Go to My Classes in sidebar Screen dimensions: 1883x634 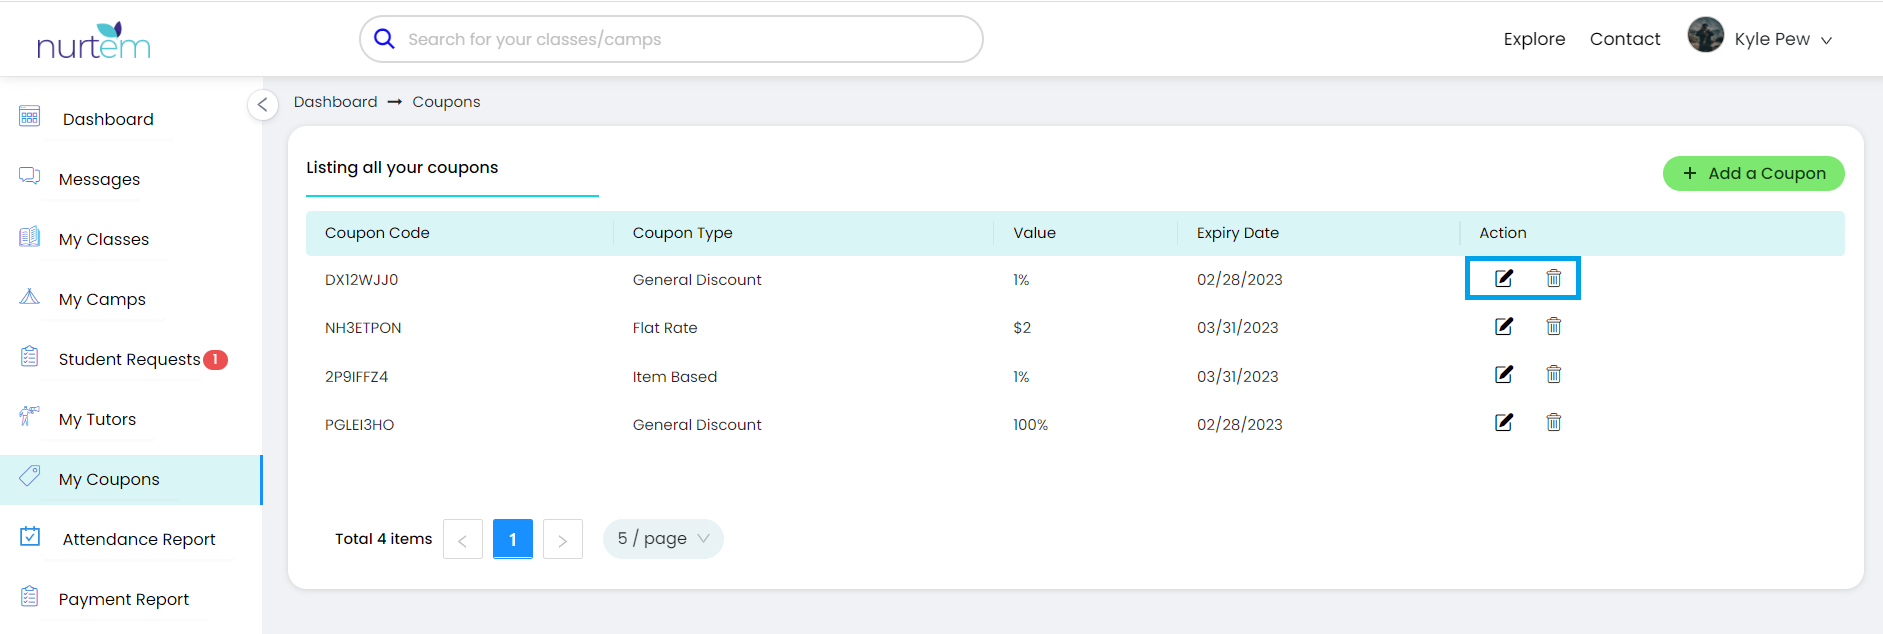point(104,239)
